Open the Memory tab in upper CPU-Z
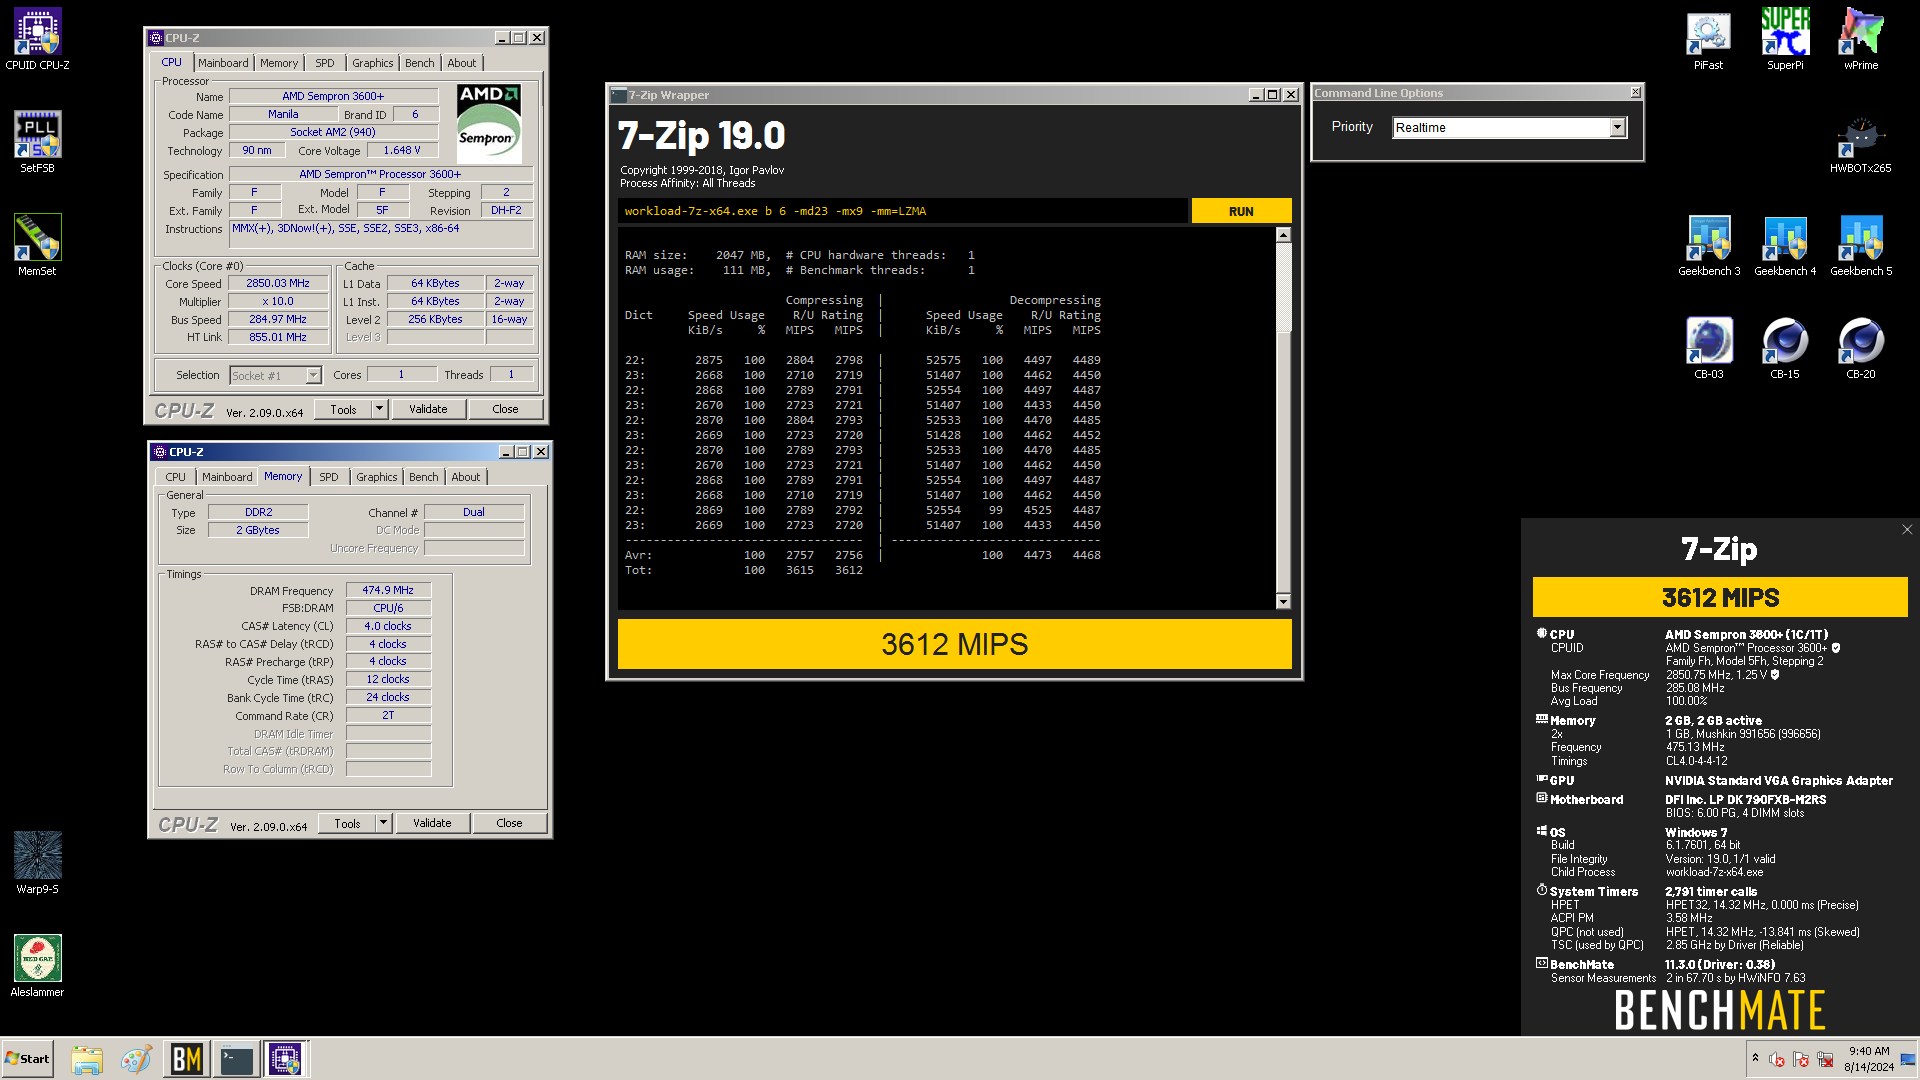 click(x=279, y=63)
